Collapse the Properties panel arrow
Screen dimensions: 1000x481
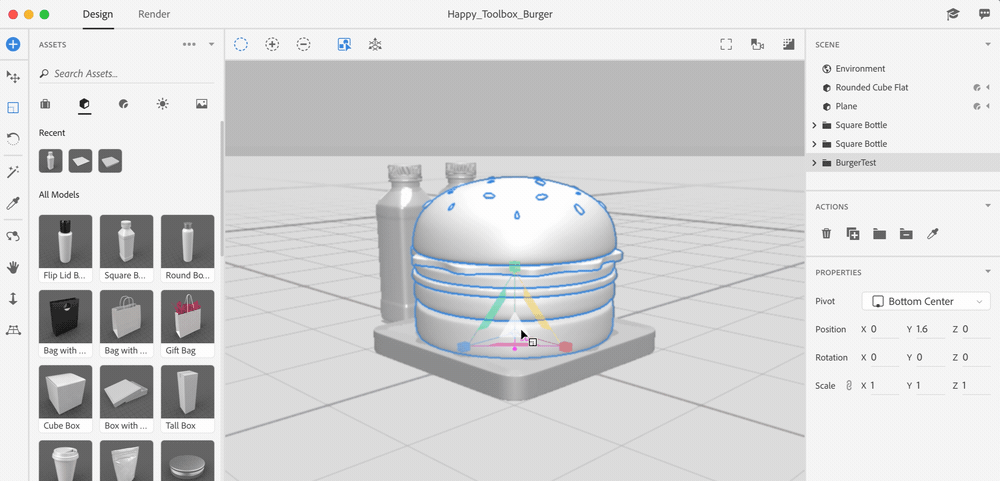(988, 272)
